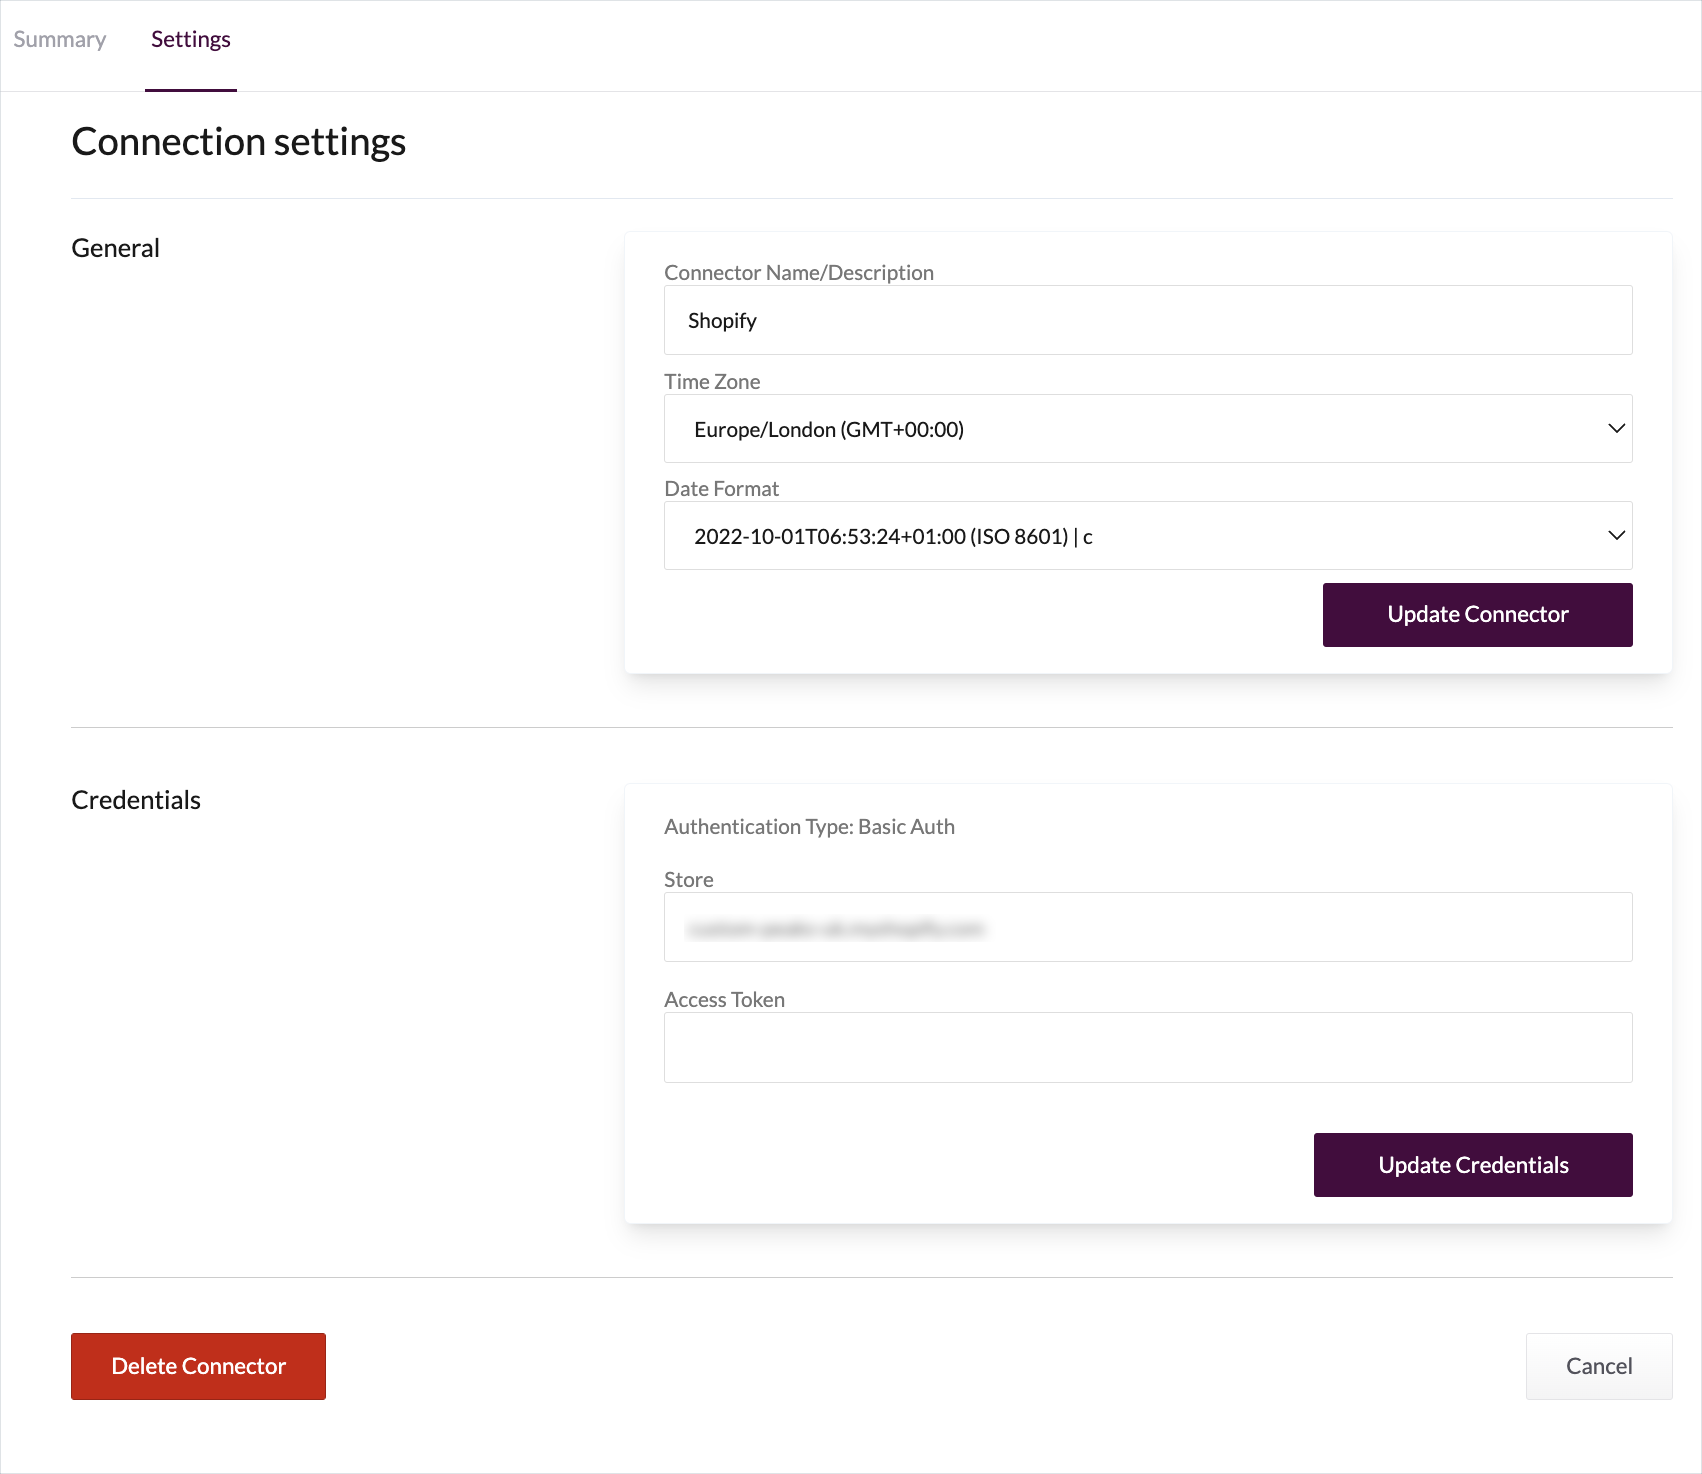
Task: Click the Connector Name/Description label
Action: [x=798, y=273]
